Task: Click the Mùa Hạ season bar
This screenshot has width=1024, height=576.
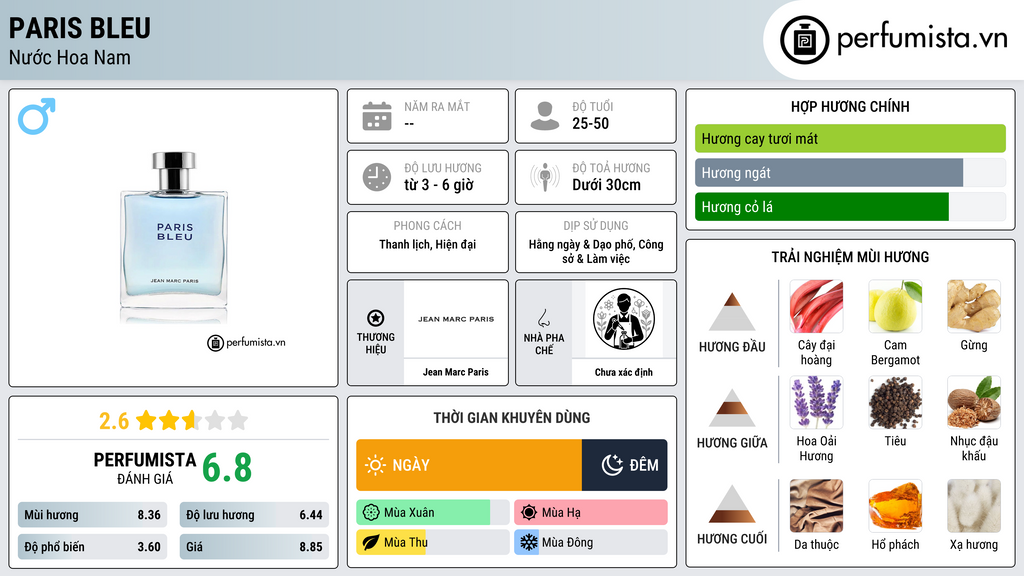Action: coord(591,513)
